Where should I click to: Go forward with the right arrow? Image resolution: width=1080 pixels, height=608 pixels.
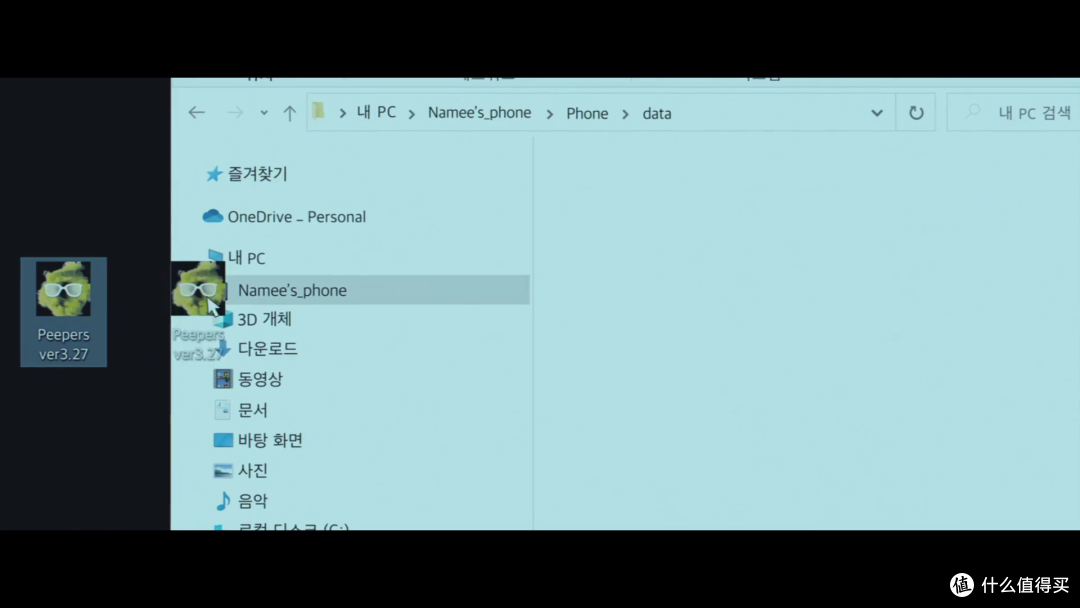click(236, 112)
